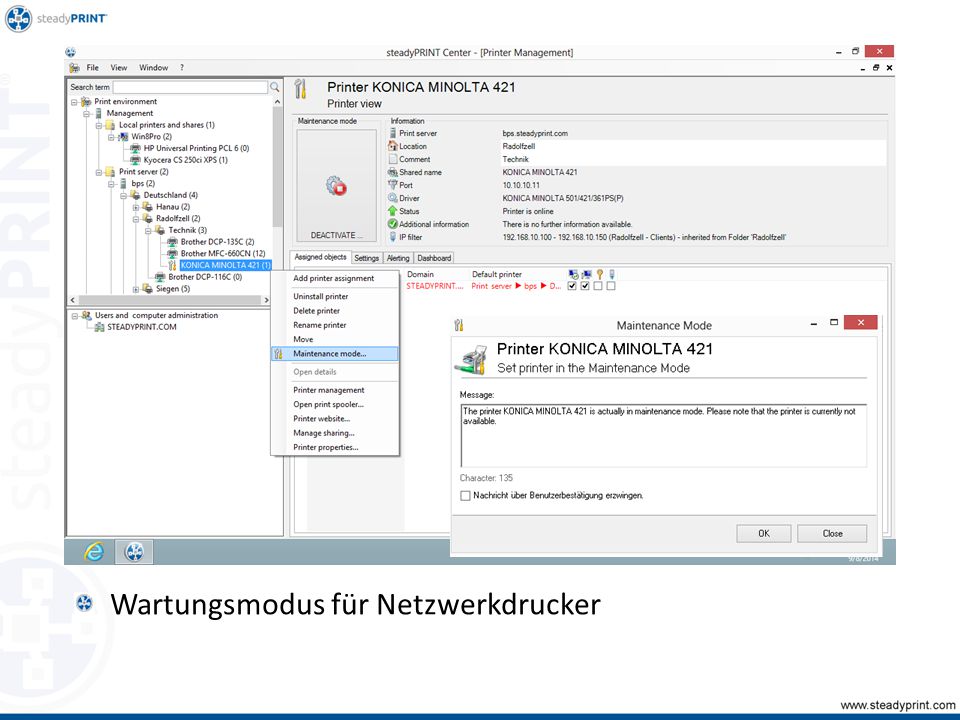
Task: Enable Nachricht über Benutzerbestätigung erzwingen checkbox
Action: click(465, 495)
